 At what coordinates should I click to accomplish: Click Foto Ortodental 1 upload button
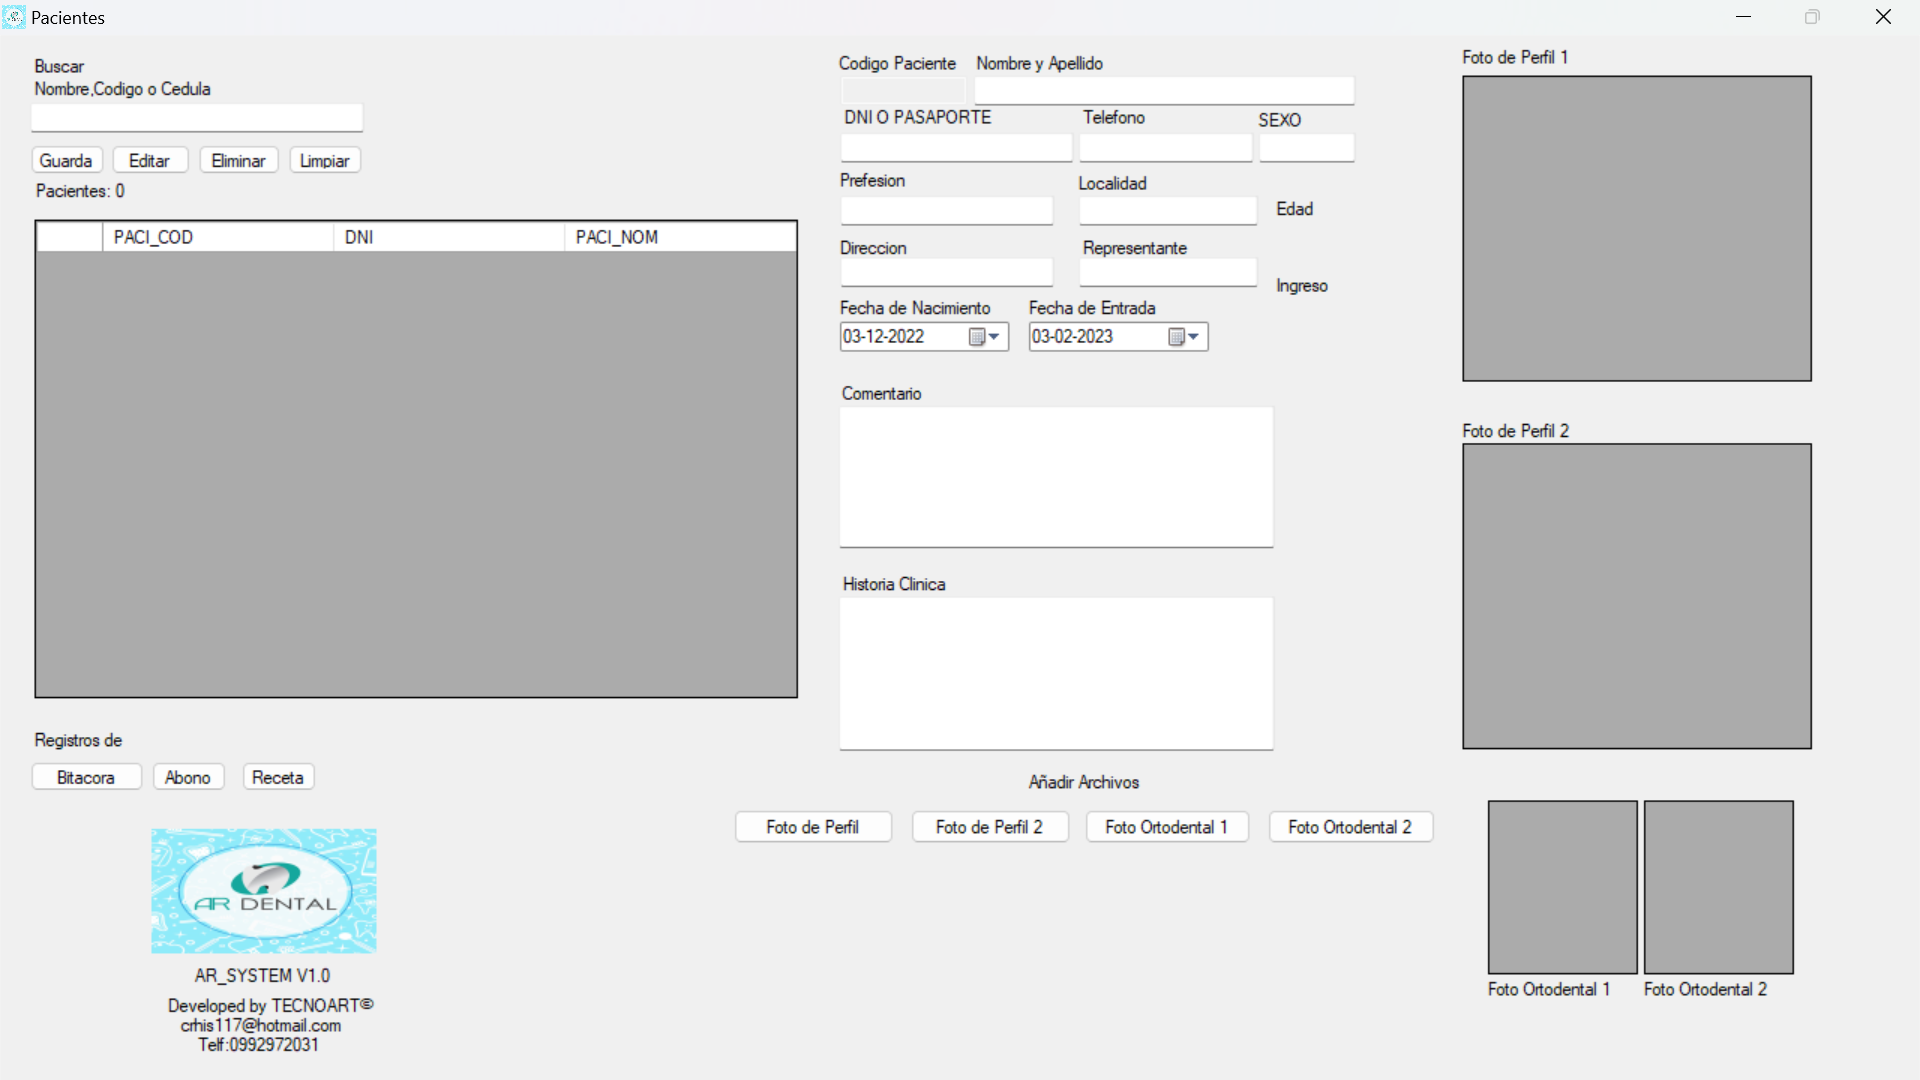1166,827
